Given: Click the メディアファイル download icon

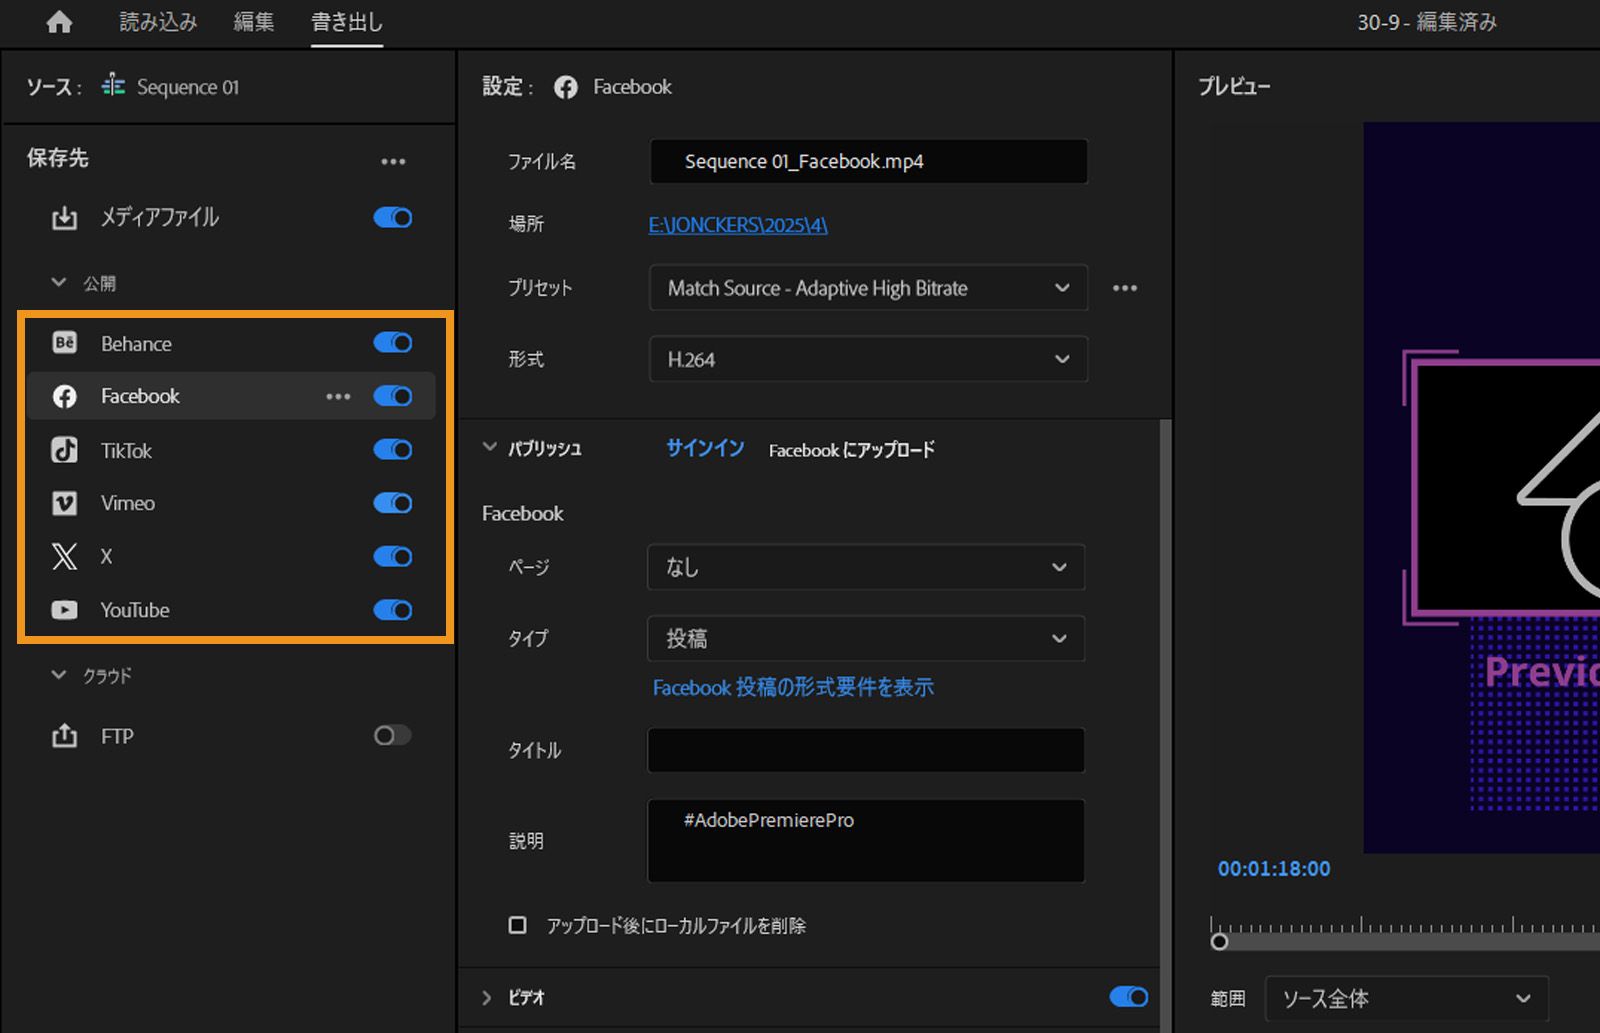Looking at the screenshot, I should 64,217.
